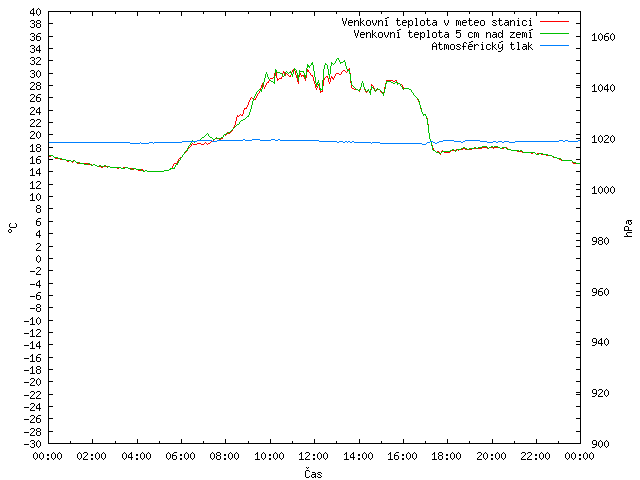Screen dimensions: 640x480
Task: Click the hPa right axis title
Action: pyautogui.click(x=628, y=228)
